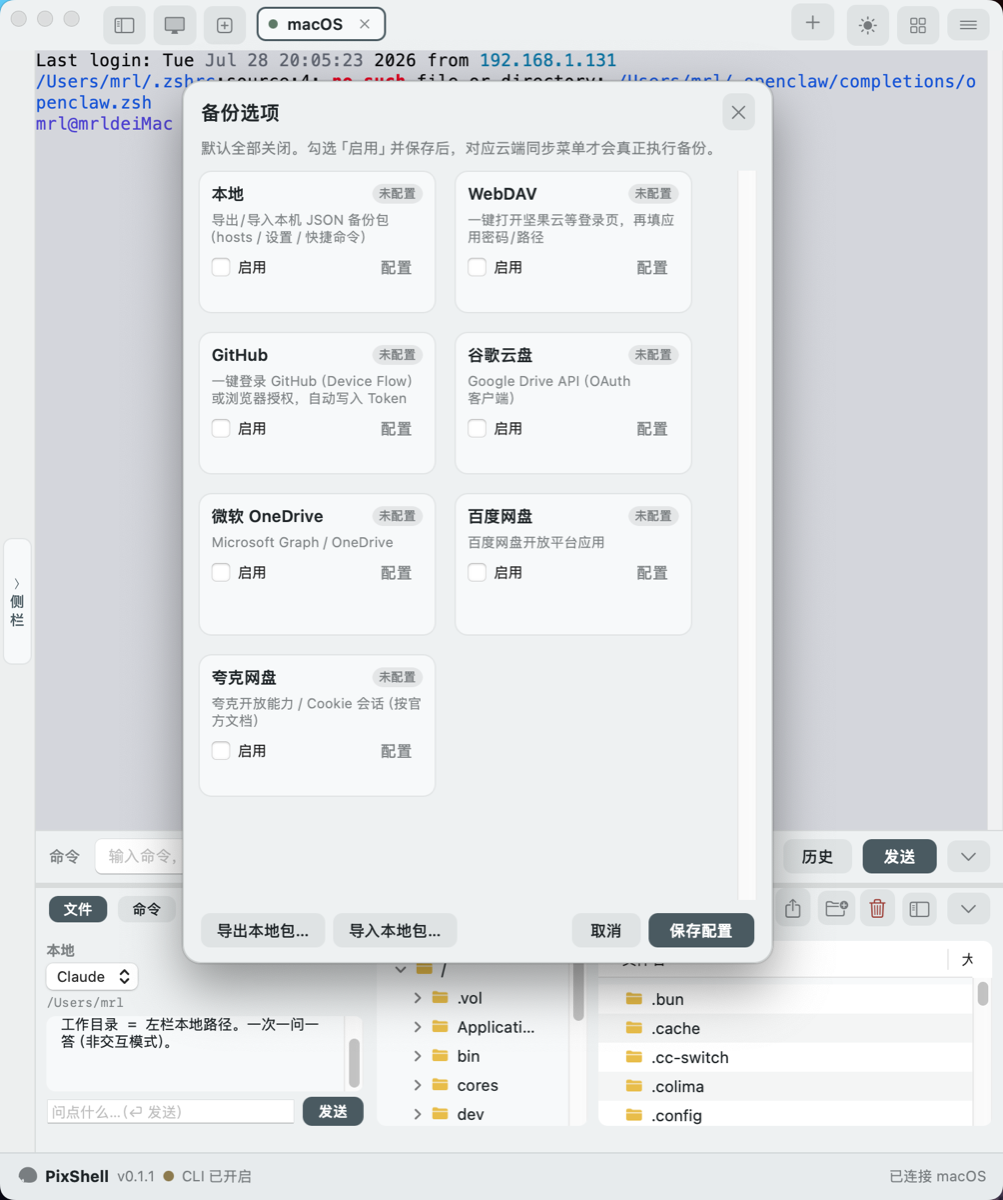Click the .config folder icon
The width and height of the screenshot is (1003, 1200).
pos(633,1115)
